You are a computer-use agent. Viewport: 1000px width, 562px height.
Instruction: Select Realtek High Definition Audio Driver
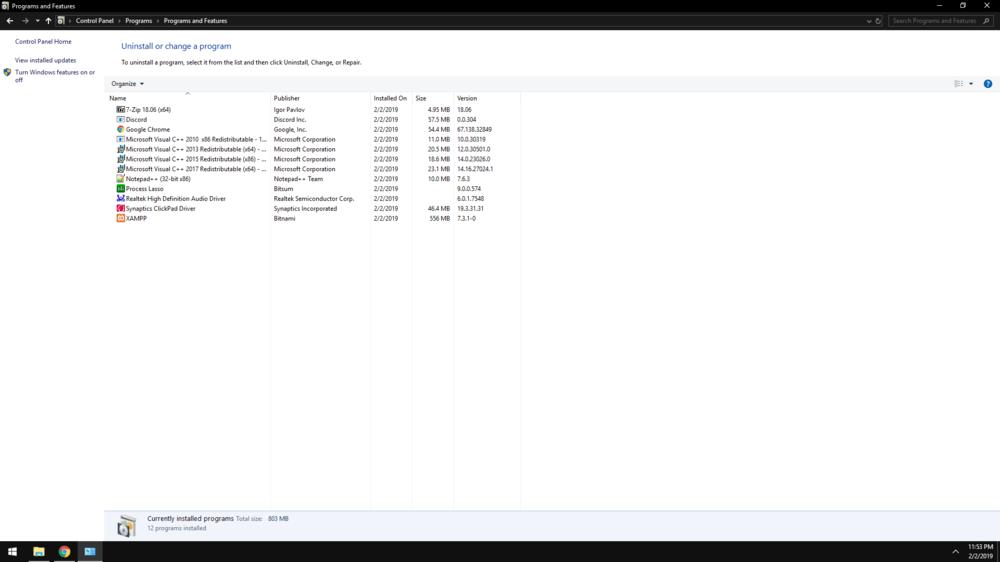point(175,199)
